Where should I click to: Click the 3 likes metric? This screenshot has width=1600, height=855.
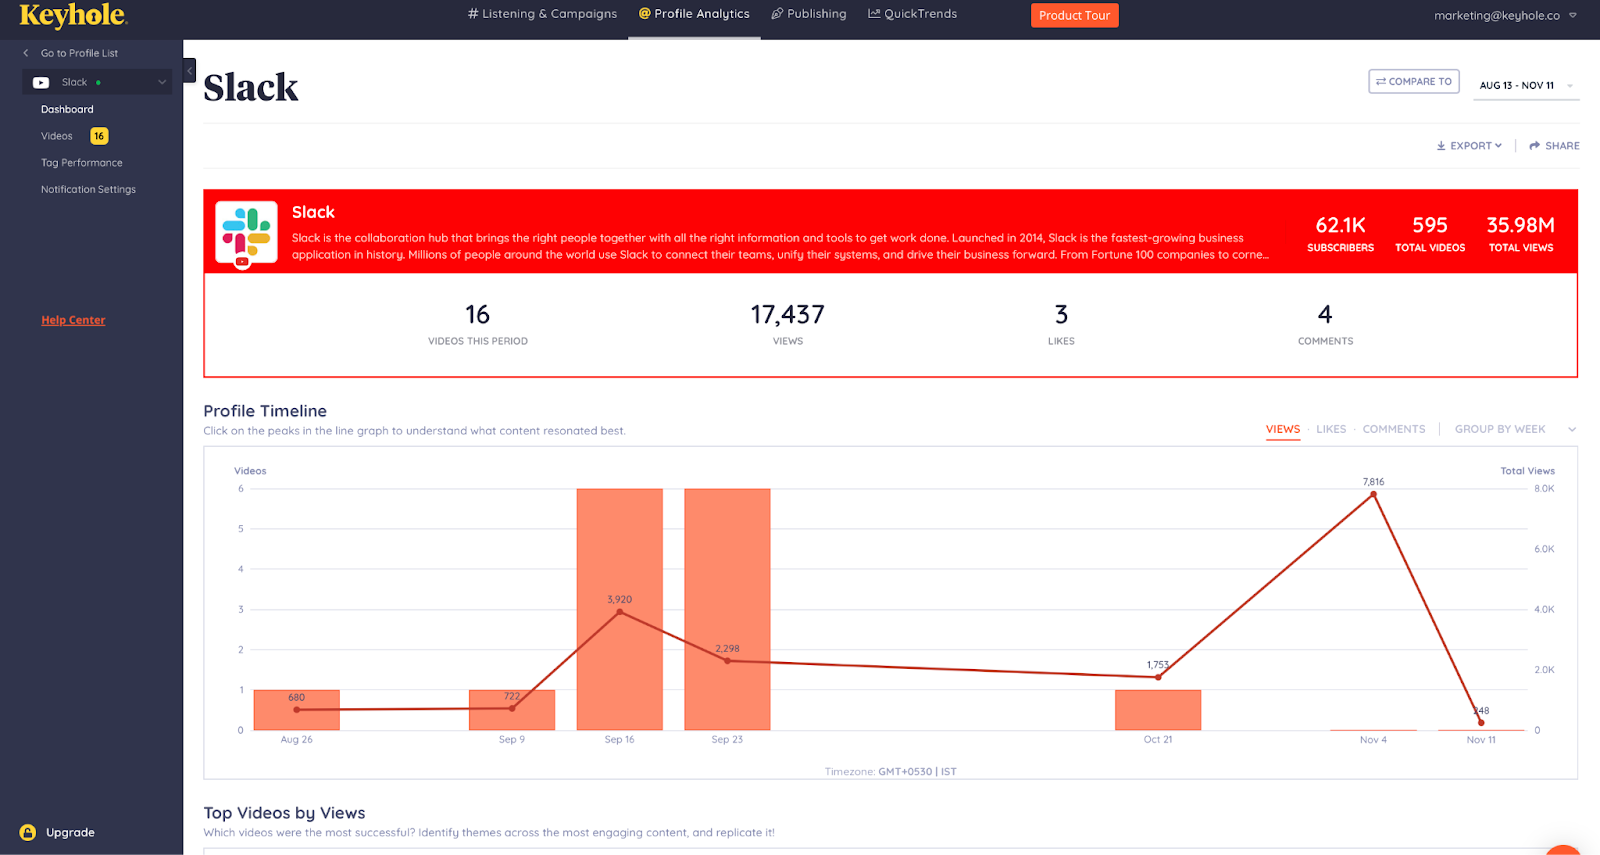point(1061,323)
